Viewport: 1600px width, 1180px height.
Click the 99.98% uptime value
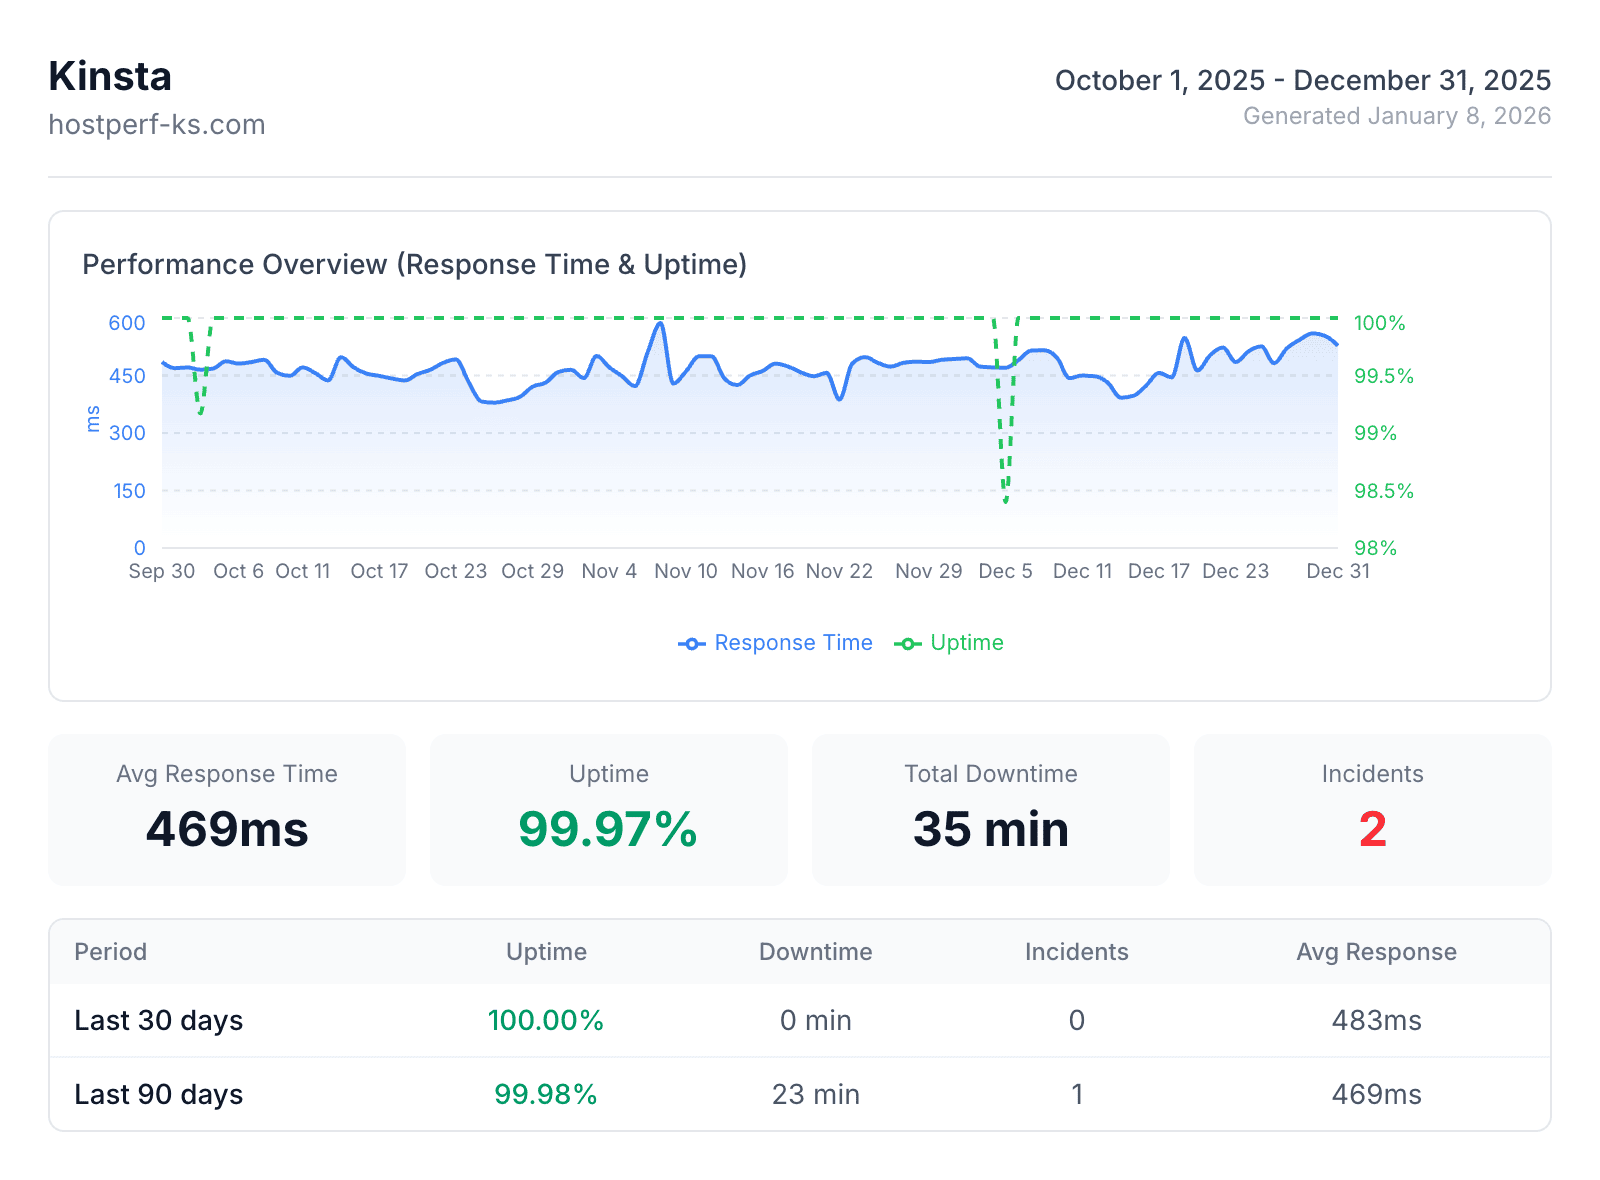(x=546, y=1094)
